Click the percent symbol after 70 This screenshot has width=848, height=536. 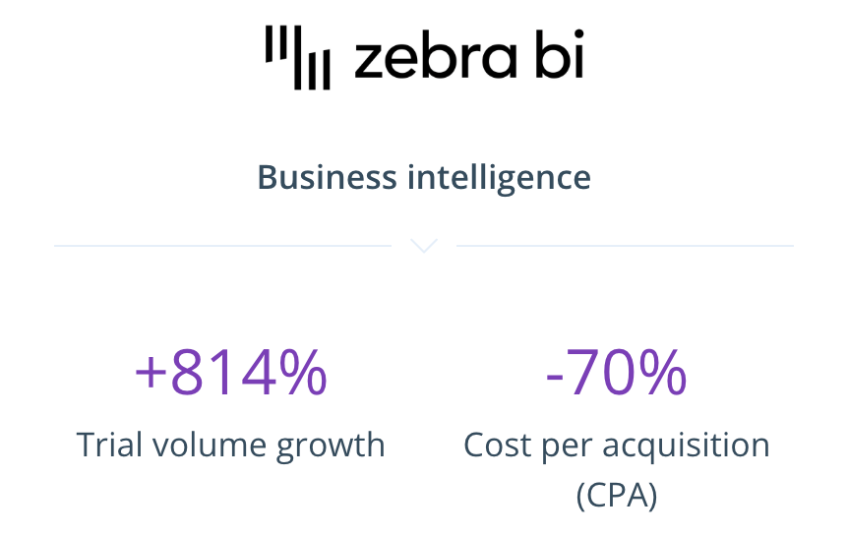click(x=662, y=373)
